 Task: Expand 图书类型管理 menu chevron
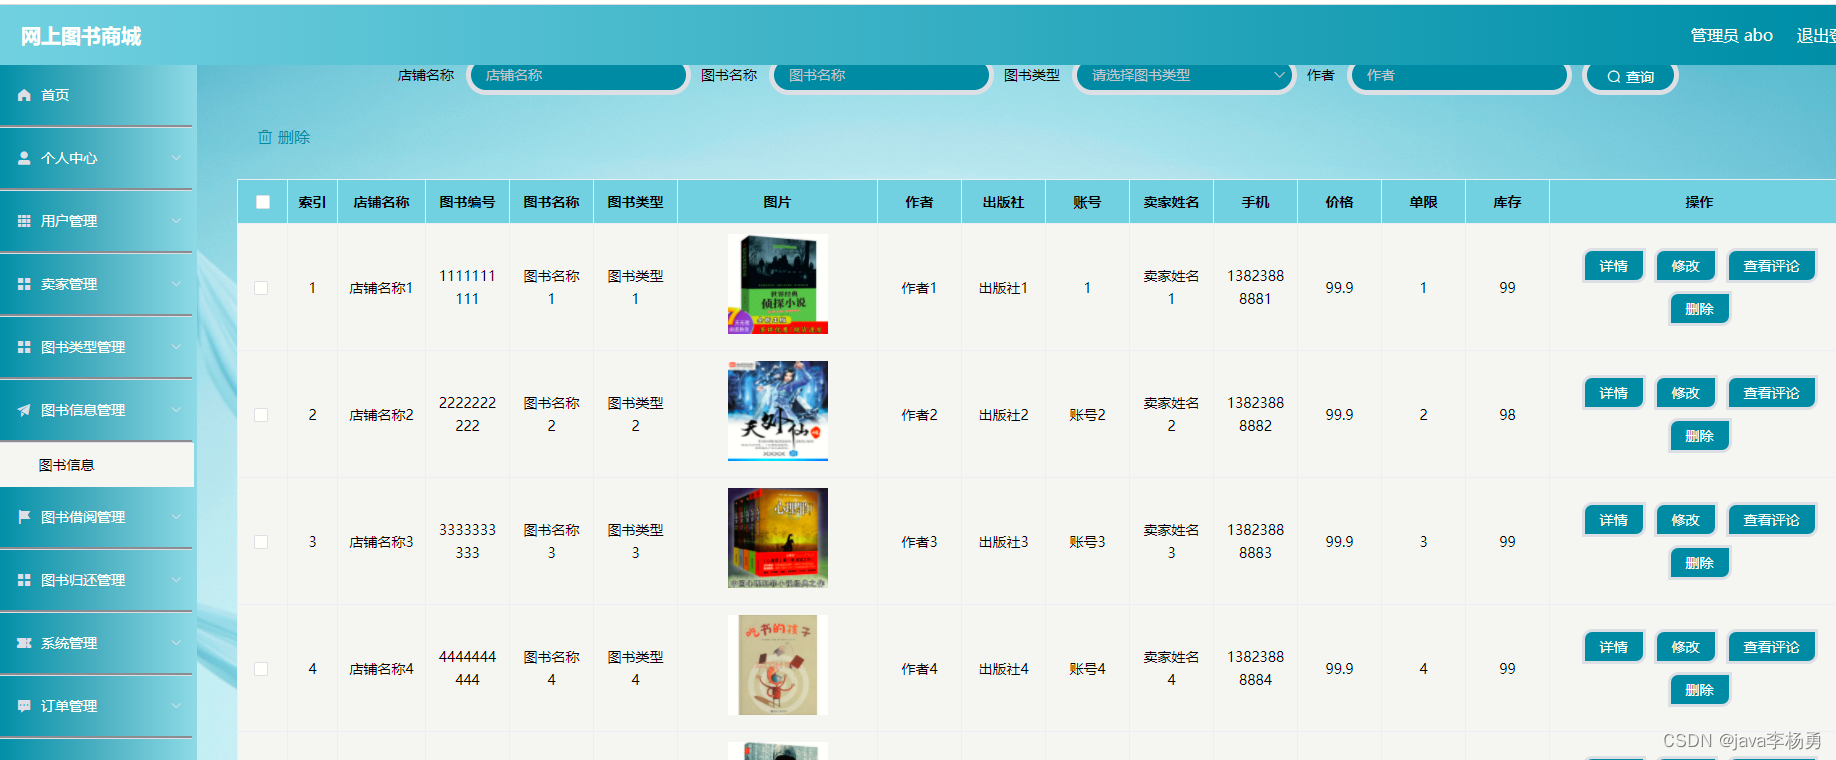[176, 347]
